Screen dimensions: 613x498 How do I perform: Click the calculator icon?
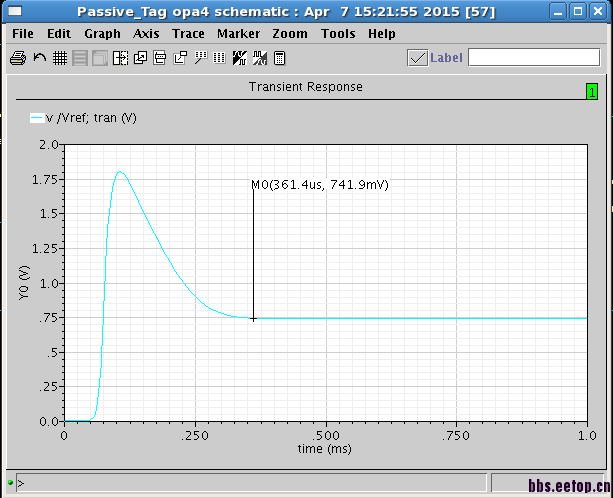pyautogui.click(x=280, y=58)
